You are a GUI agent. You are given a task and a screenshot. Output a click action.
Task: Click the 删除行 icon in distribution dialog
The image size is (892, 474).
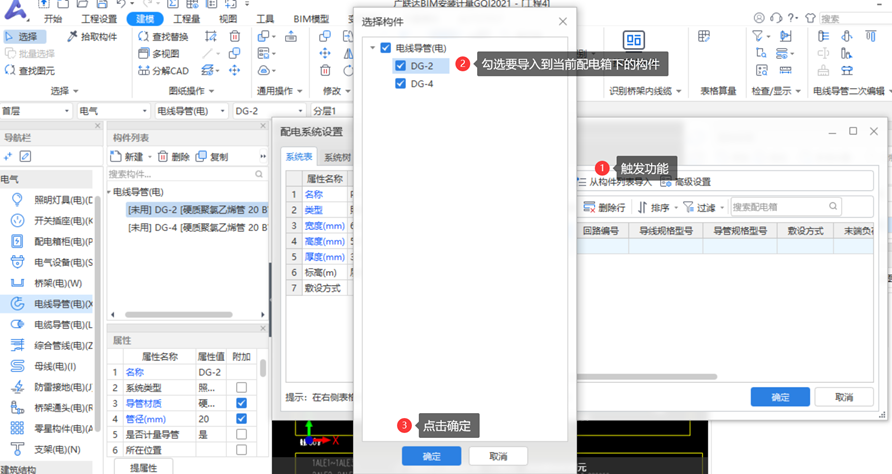coord(590,207)
